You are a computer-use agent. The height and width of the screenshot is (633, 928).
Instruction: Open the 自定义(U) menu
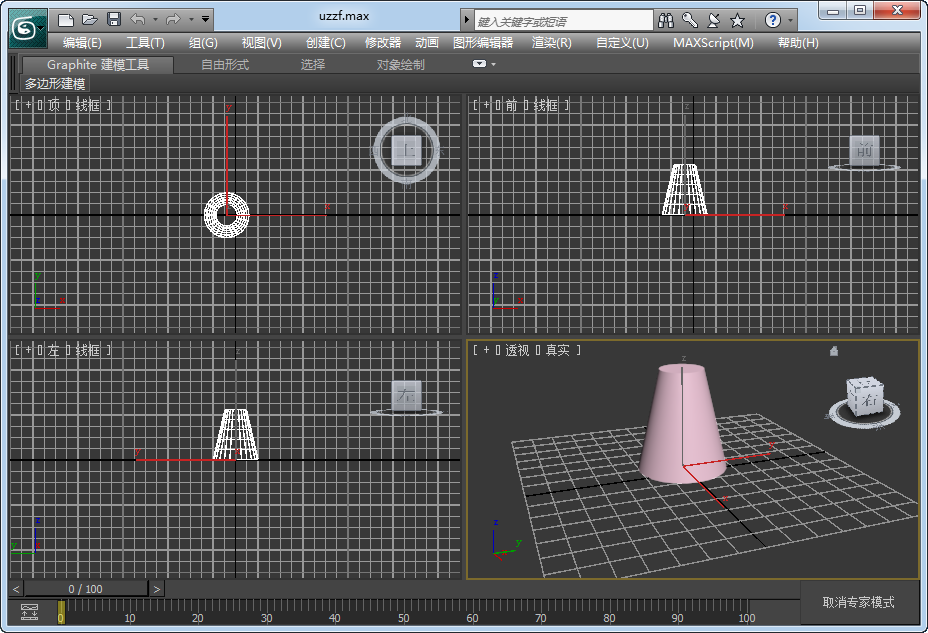pyautogui.click(x=622, y=43)
